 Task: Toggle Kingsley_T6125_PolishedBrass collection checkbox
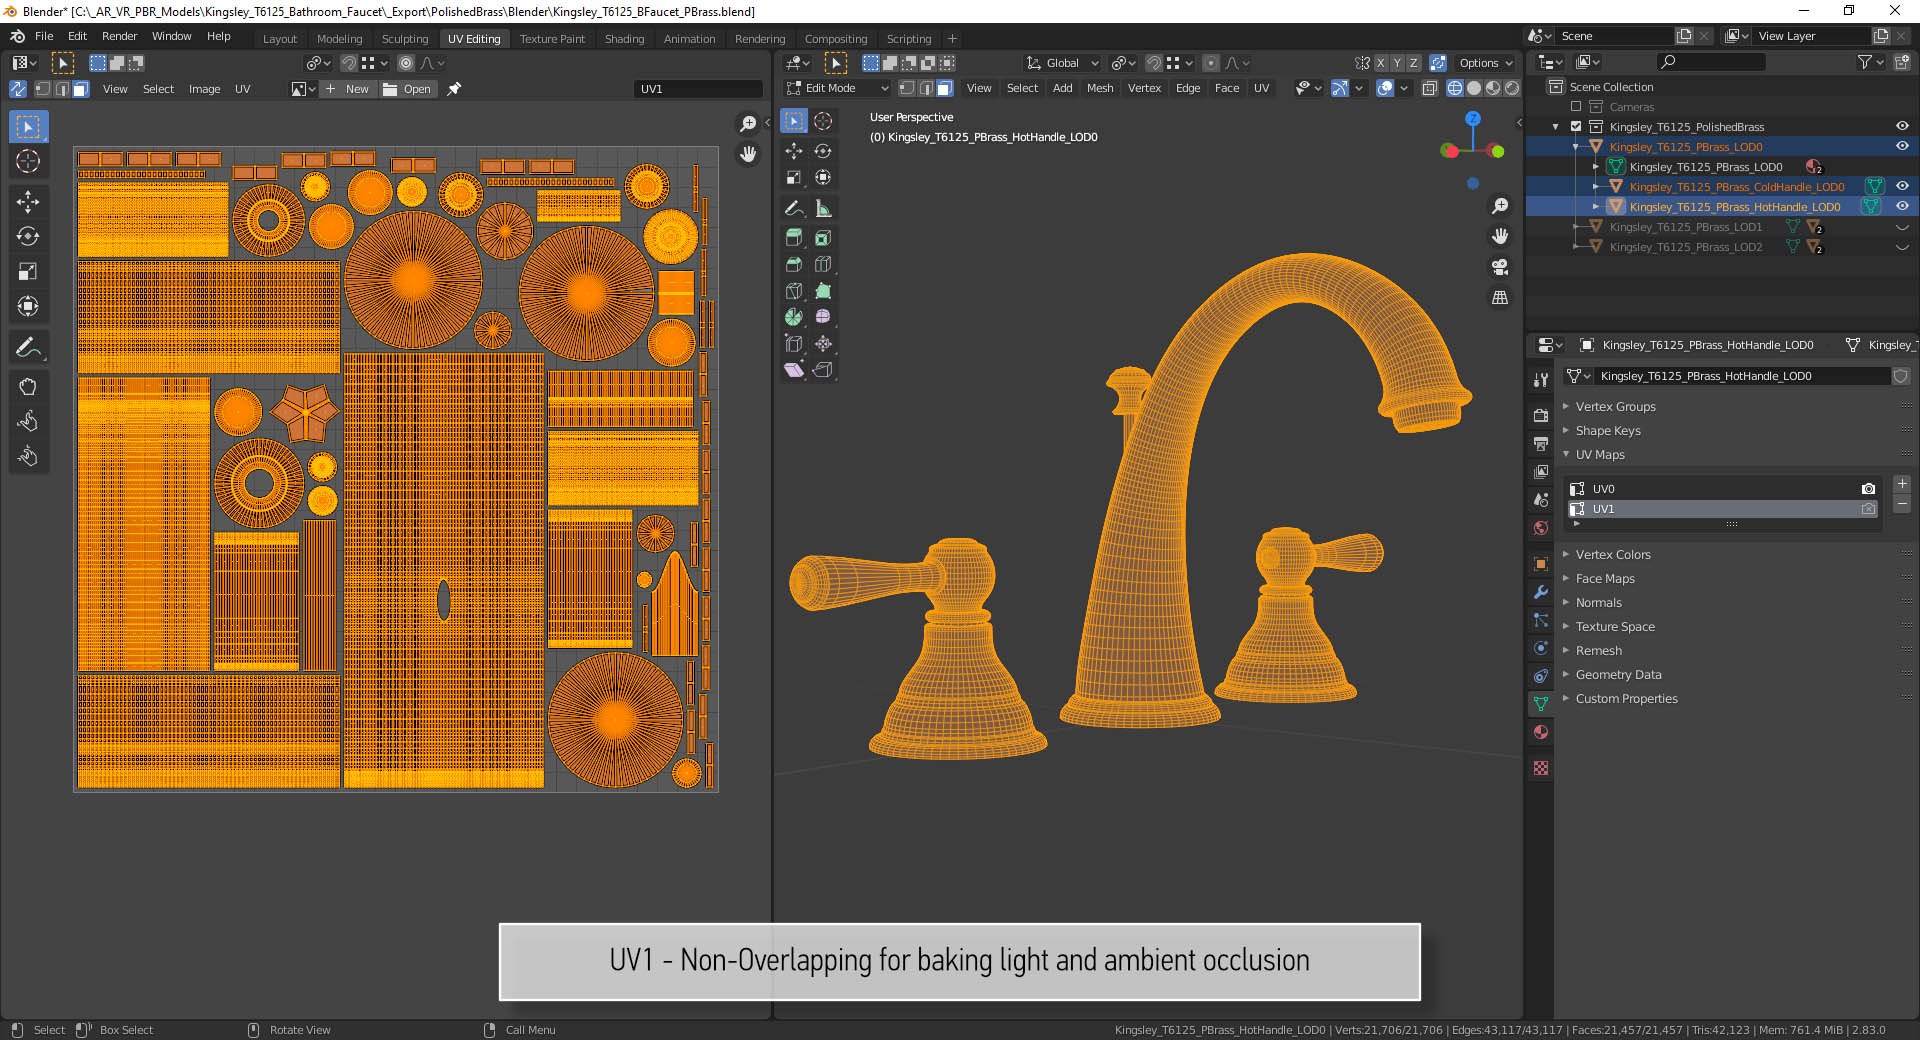[x=1576, y=127]
